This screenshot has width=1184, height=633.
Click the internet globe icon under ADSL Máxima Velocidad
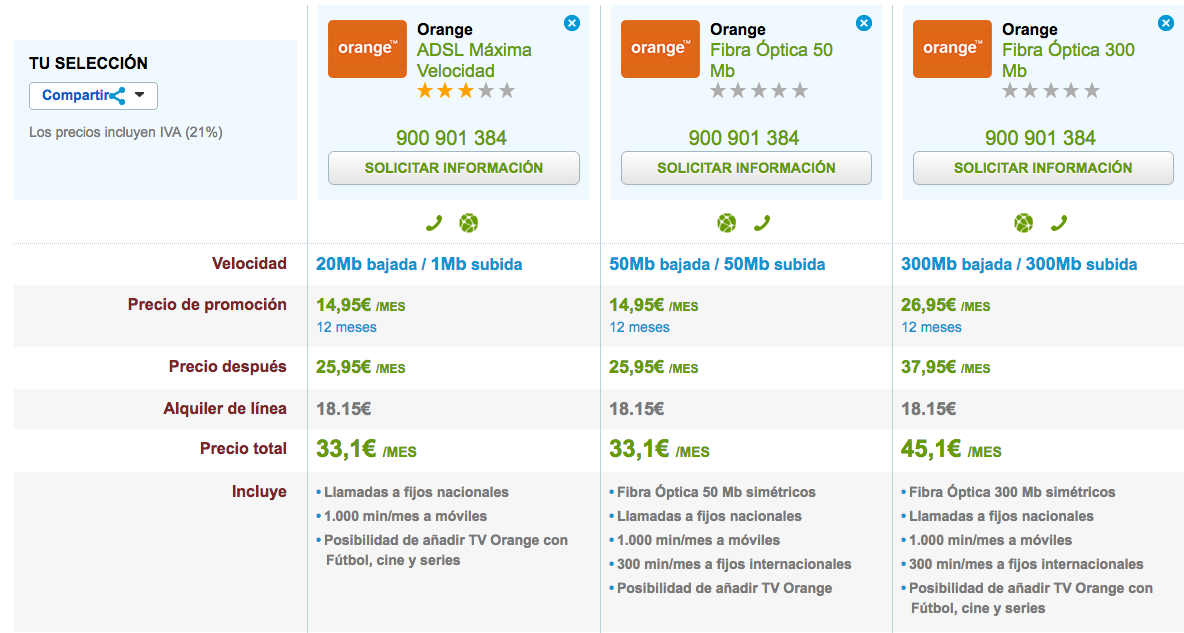point(469,223)
